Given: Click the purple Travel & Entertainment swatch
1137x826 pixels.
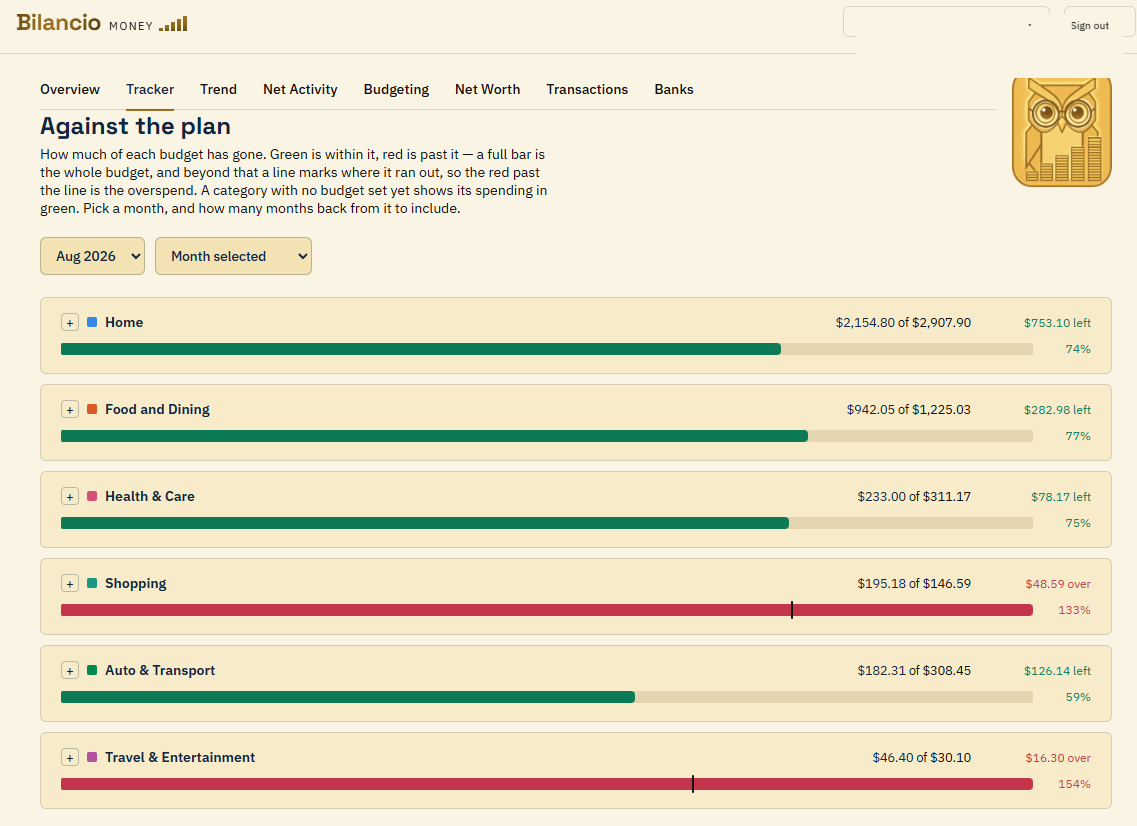Looking at the screenshot, I should pos(92,757).
